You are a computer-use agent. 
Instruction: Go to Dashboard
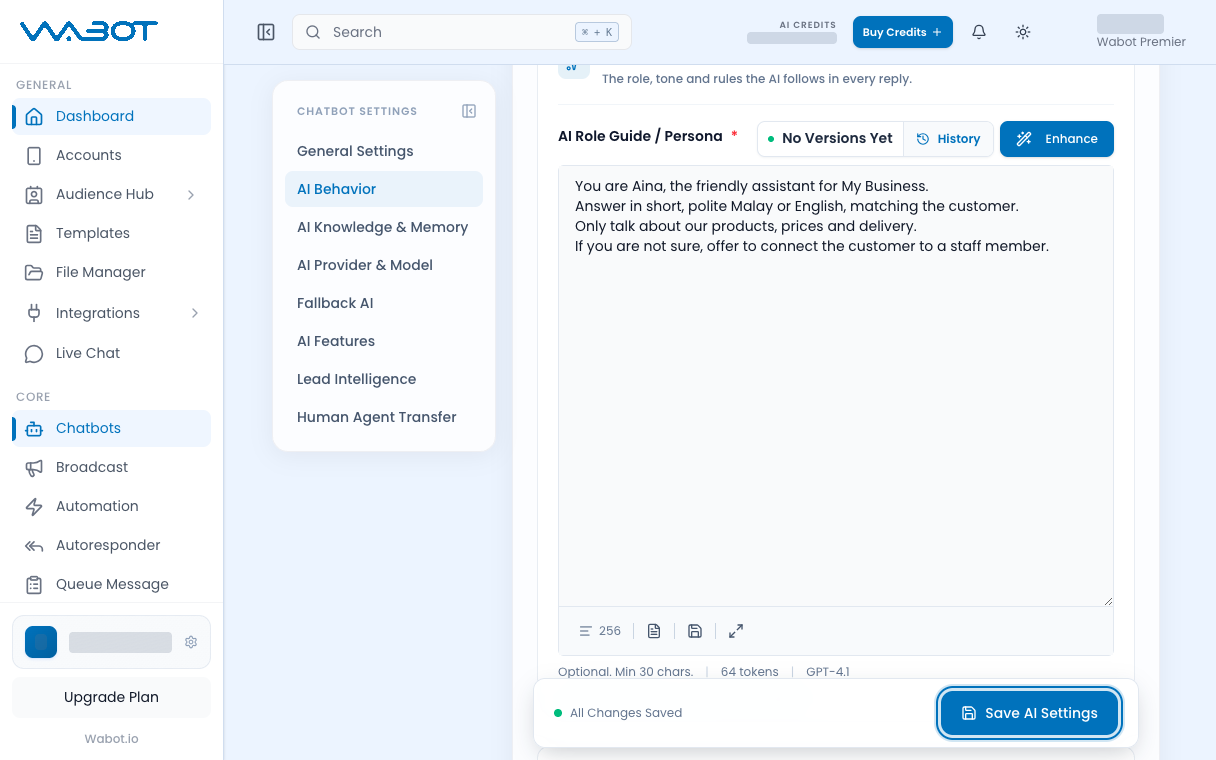(112, 116)
